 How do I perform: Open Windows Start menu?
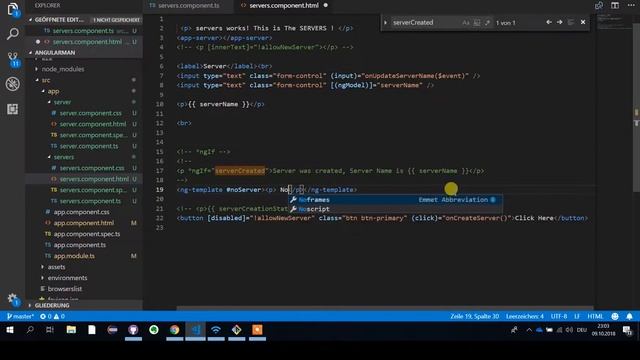(x=10, y=330)
